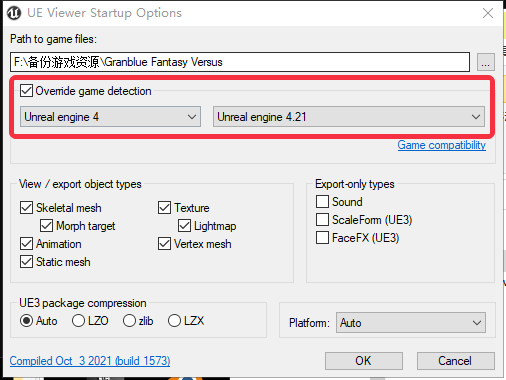Disable Morph target option
The height and width of the screenshot is (380, 506).
click(x=46, y=226)
